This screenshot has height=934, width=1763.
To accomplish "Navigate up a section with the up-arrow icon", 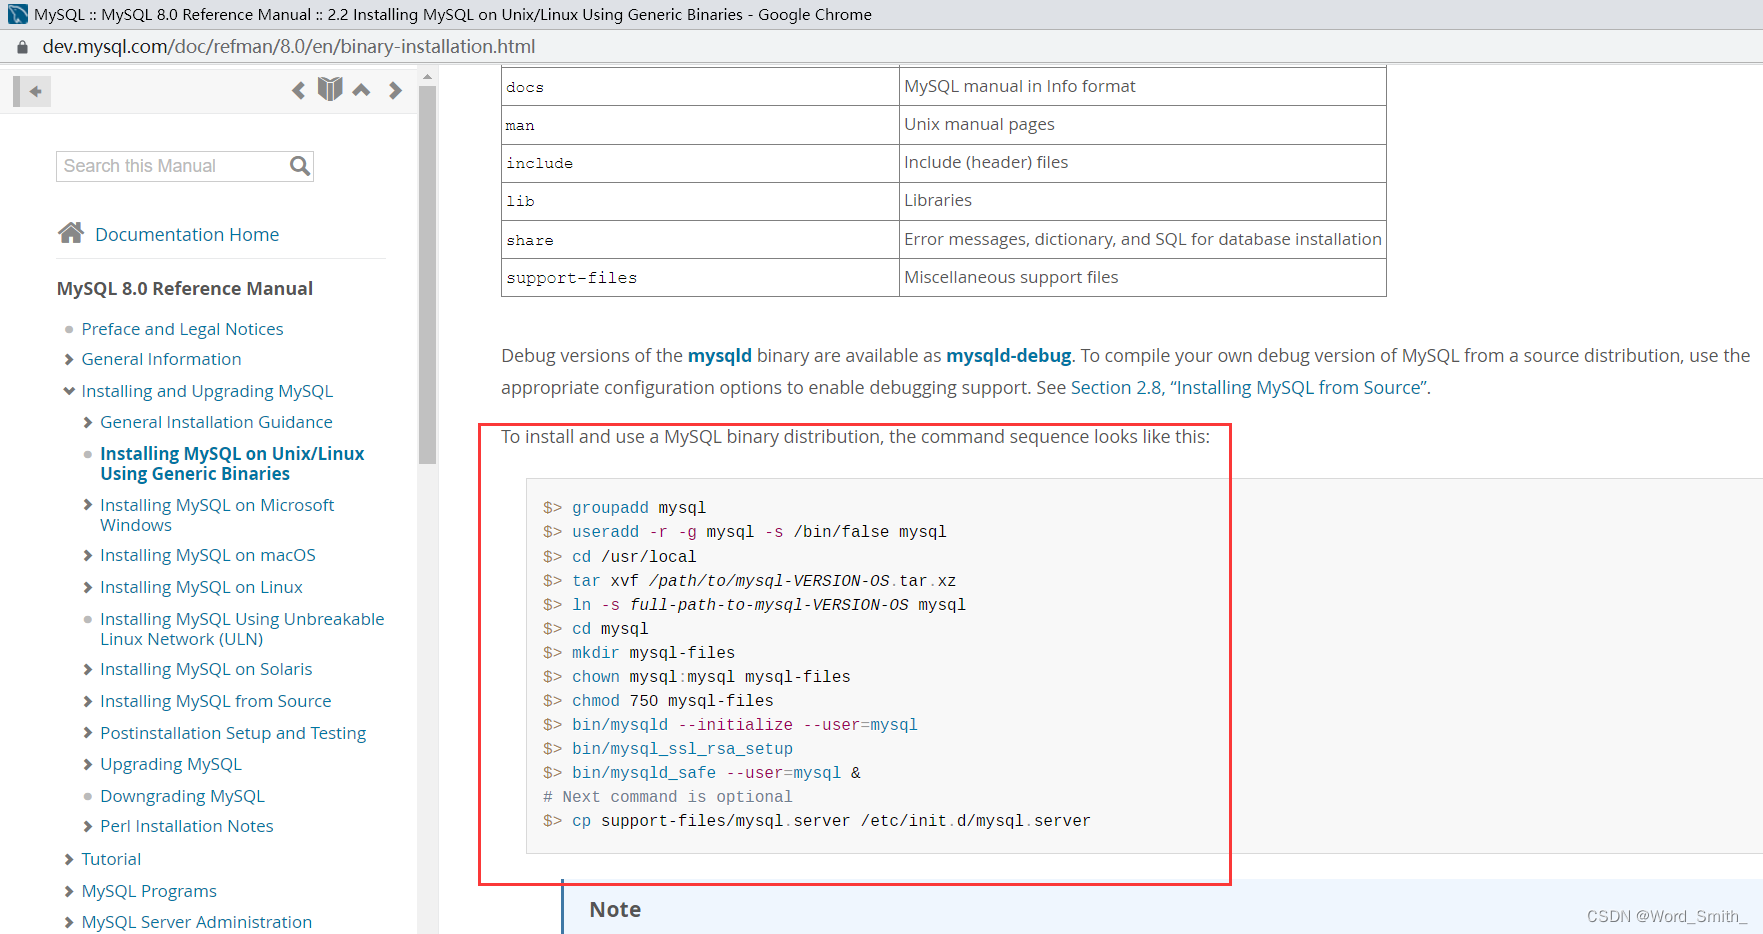I will [x=361, y=89].
